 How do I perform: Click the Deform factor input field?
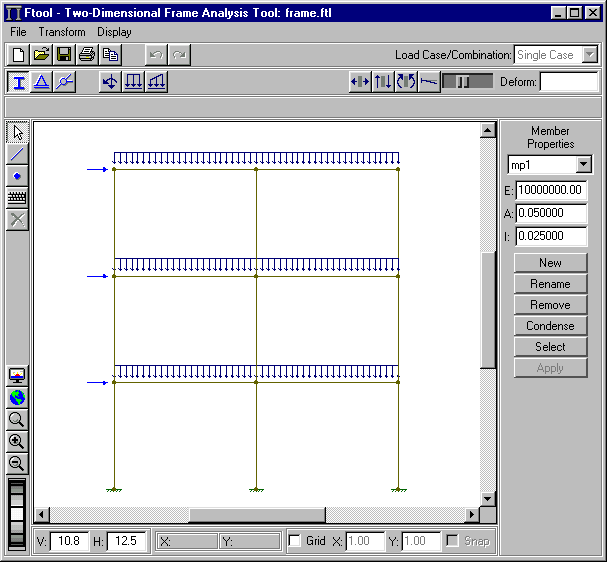click(x=569, y=82)
